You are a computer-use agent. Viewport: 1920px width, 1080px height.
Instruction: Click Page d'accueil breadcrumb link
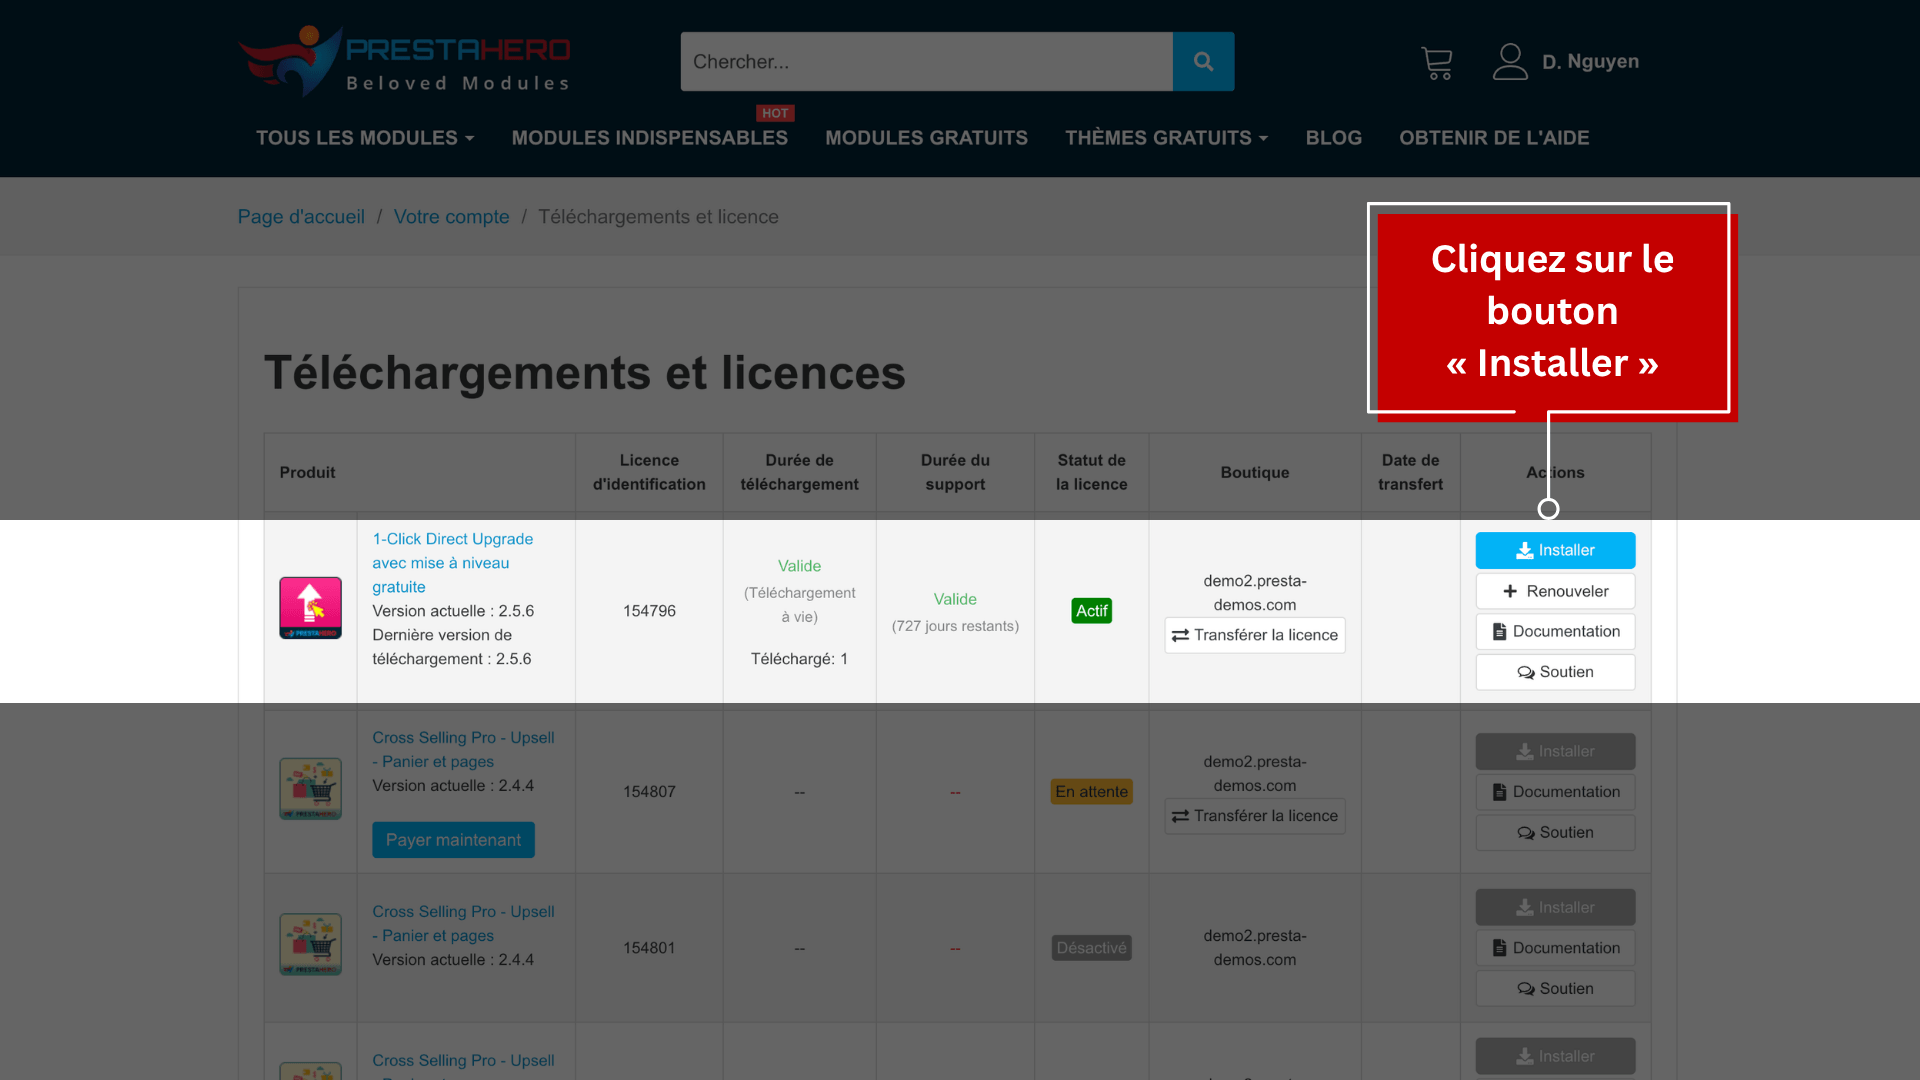[x=301, y=217]
